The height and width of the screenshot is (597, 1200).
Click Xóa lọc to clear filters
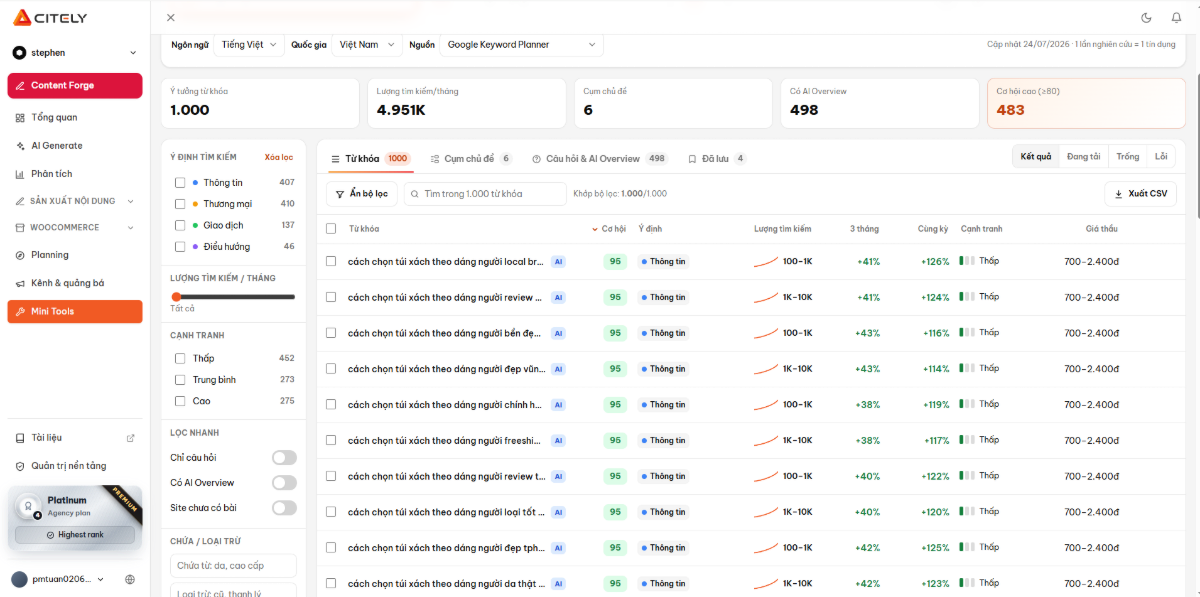(x=279, y=157)
